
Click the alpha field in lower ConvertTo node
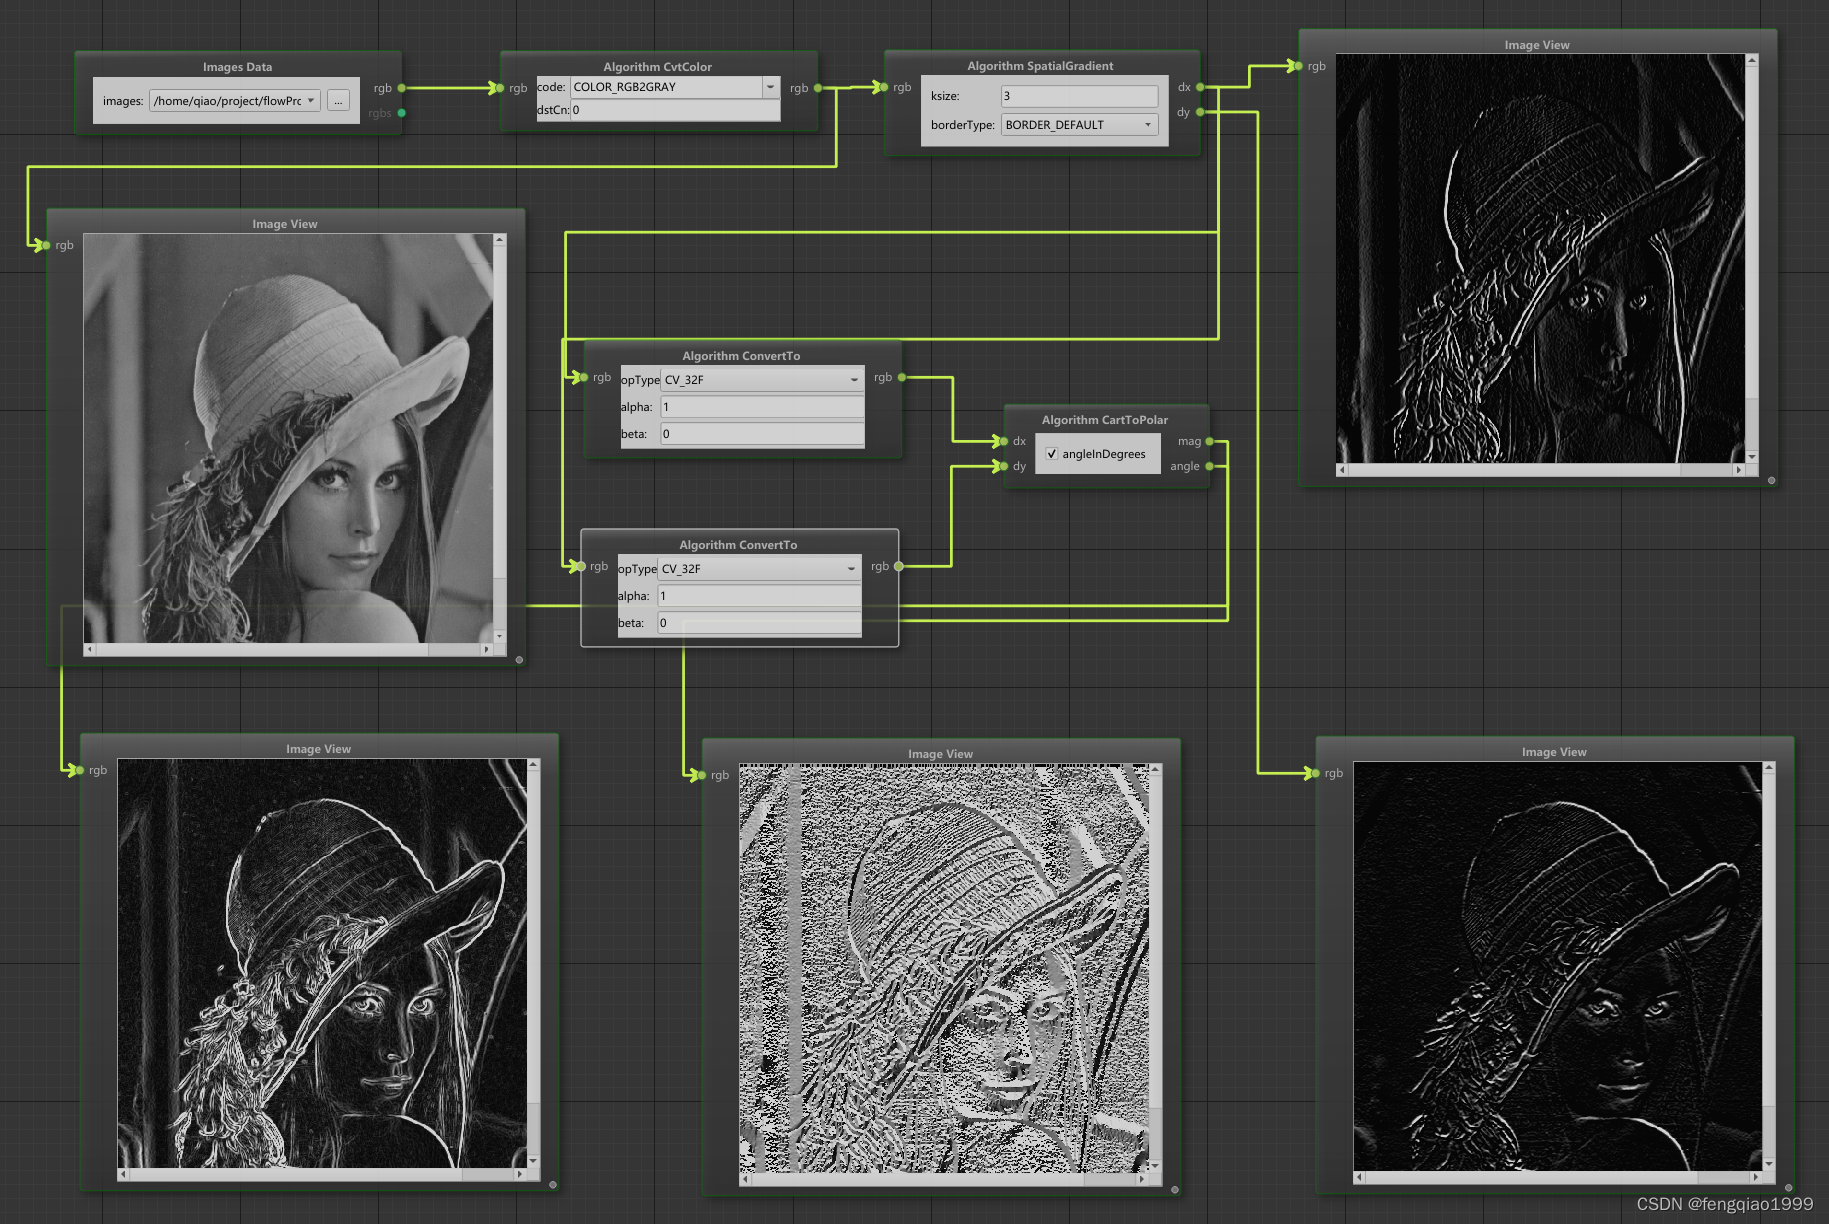click(x=759, y=596)
